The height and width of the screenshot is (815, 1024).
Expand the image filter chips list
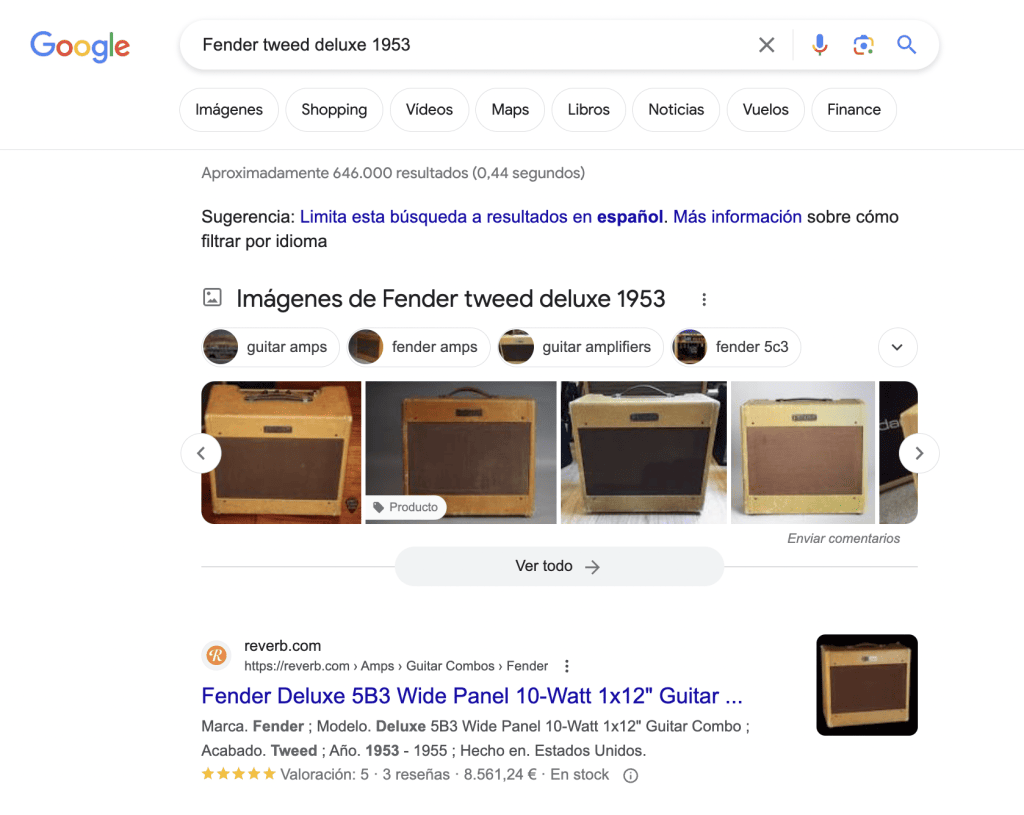(897, 347)
